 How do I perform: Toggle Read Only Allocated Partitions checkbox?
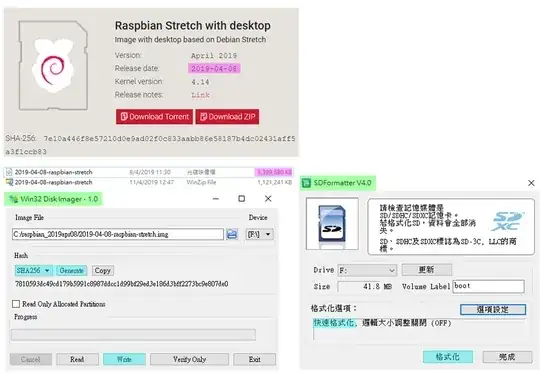click(x=16, y=304)
